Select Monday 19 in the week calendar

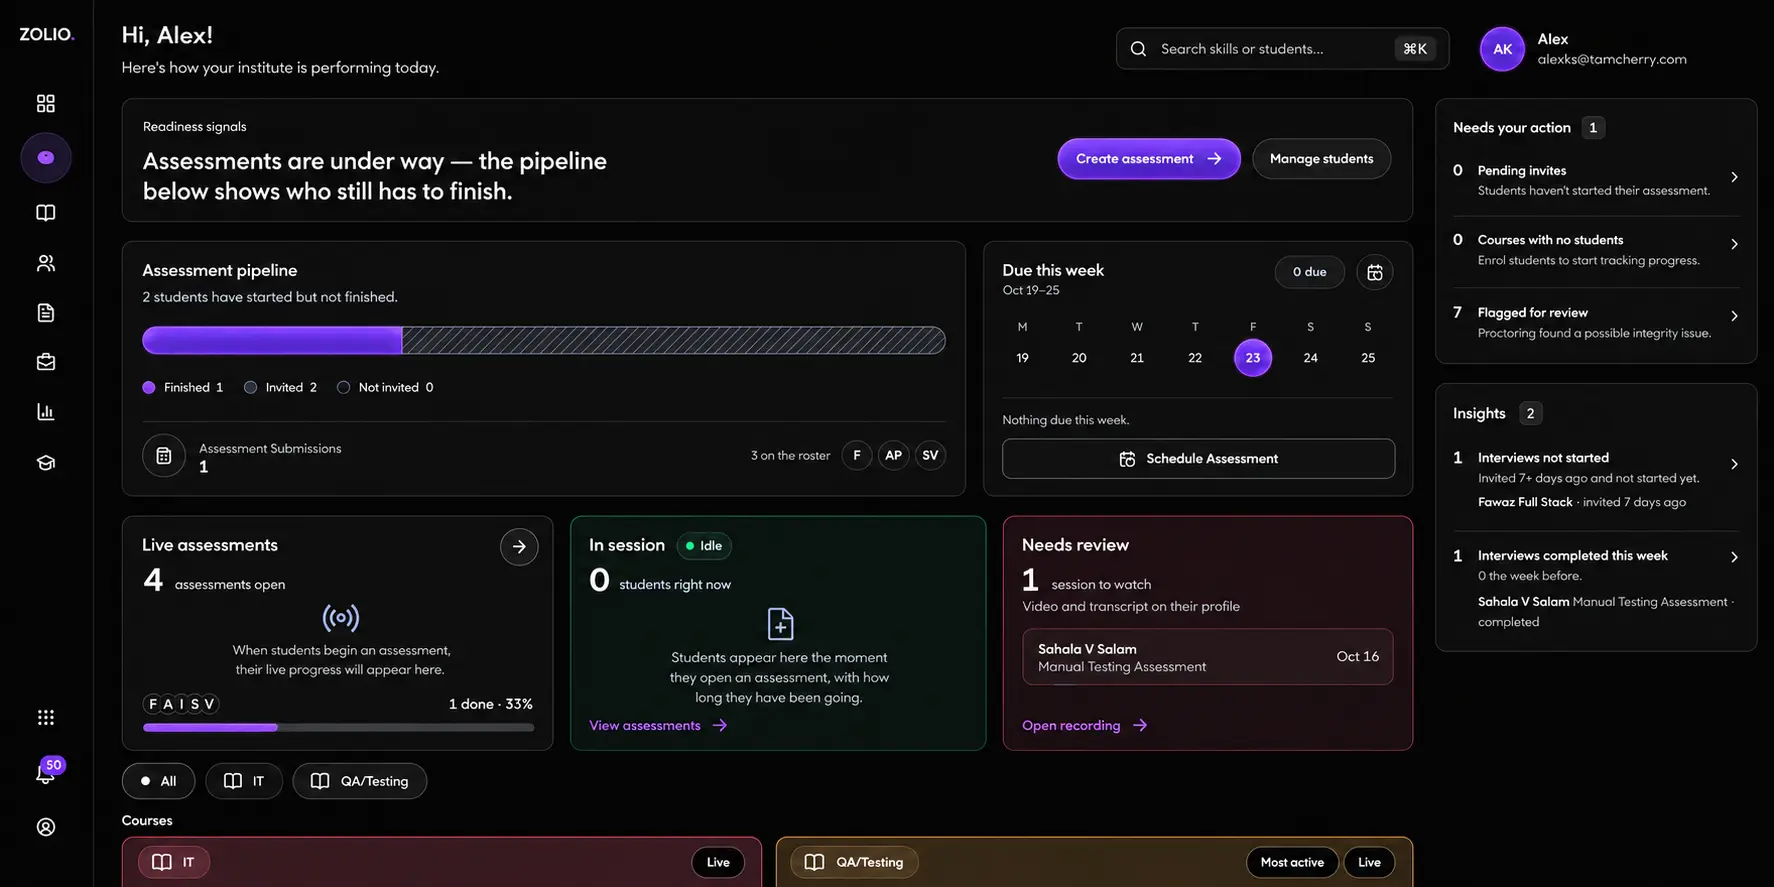[x=1022, y=358]
